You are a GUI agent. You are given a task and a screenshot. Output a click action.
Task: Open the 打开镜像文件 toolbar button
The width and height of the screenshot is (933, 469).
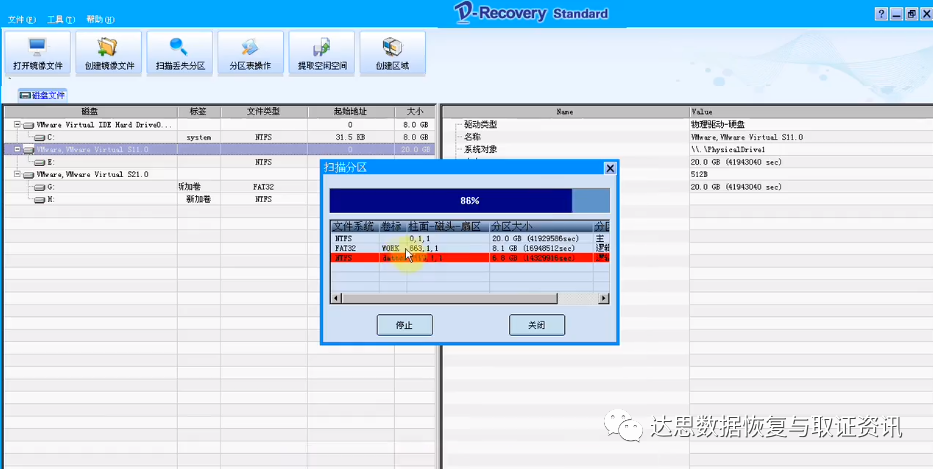pos(37,53)
